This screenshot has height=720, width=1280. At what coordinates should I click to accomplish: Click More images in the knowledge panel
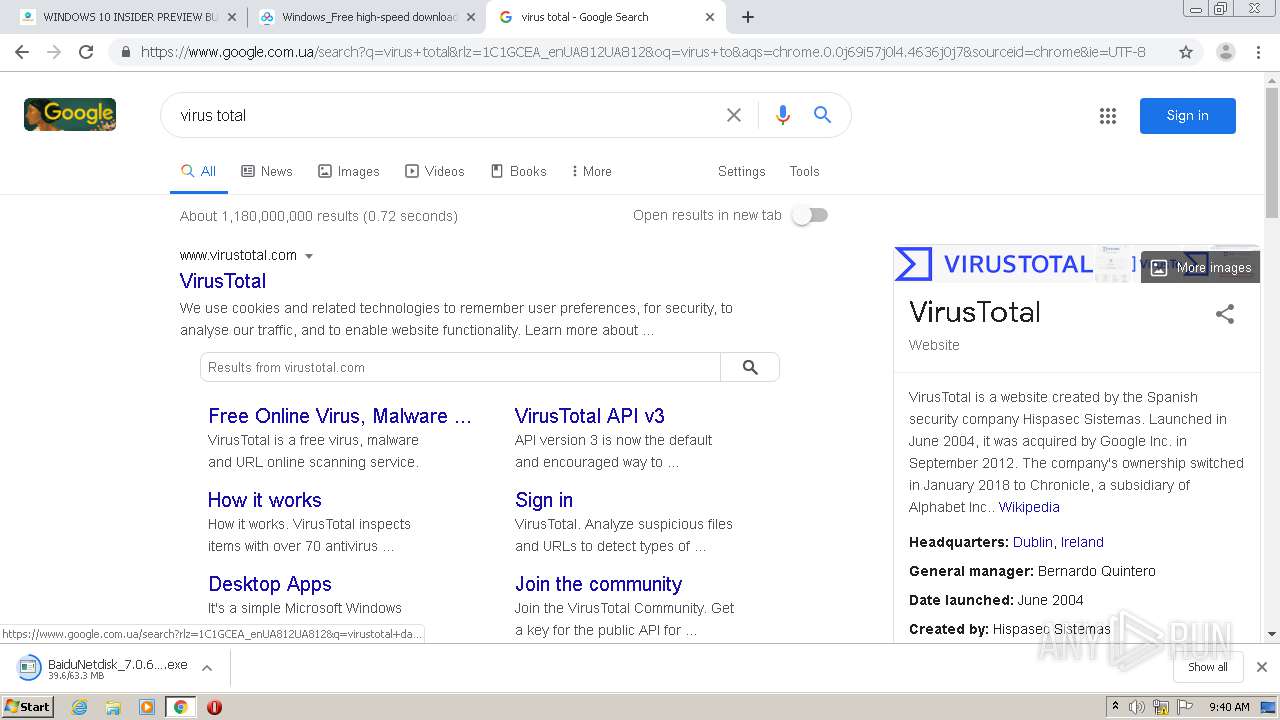(1201, 267)
